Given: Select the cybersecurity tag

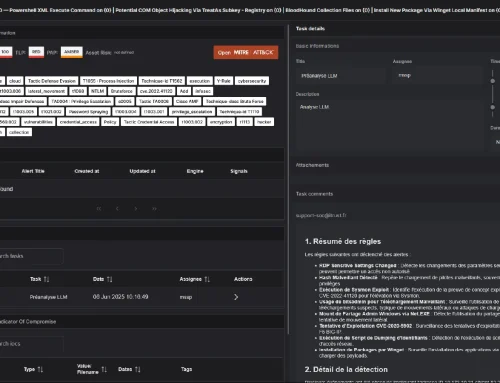Looking at the screenshot, I should point(252,81).
